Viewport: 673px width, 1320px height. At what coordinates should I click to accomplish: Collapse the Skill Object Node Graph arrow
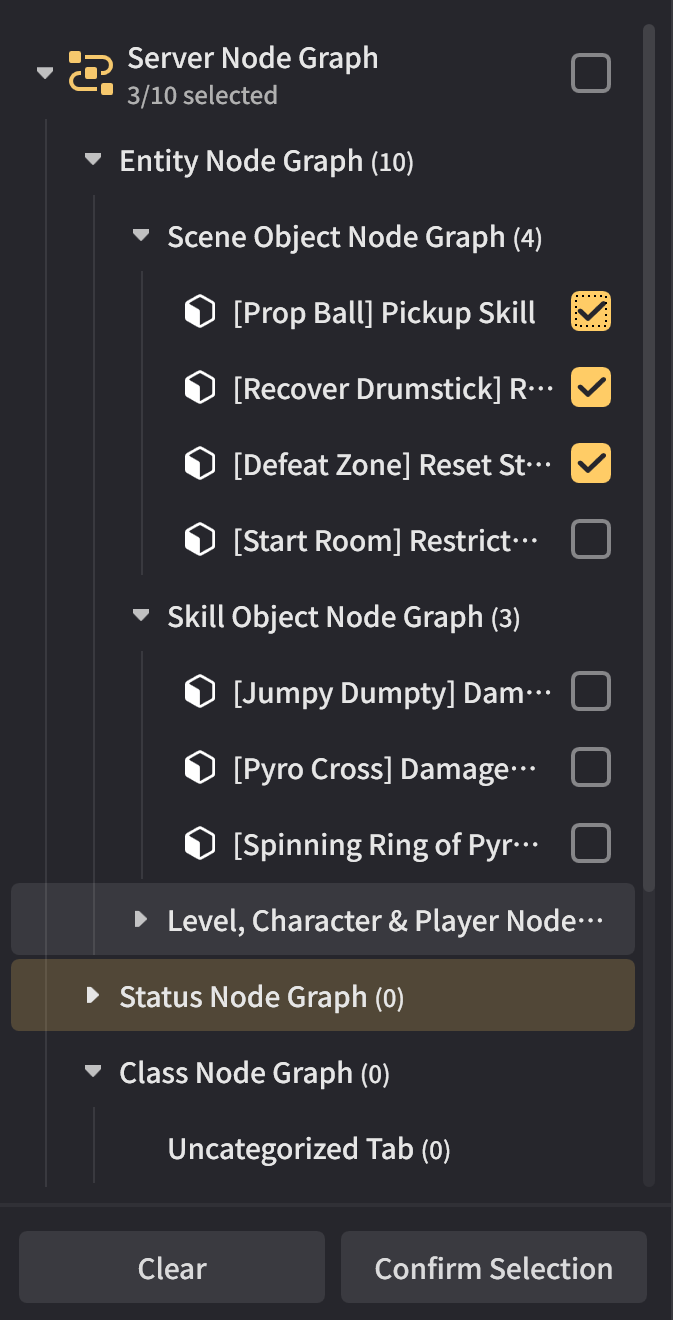[141, 617]
